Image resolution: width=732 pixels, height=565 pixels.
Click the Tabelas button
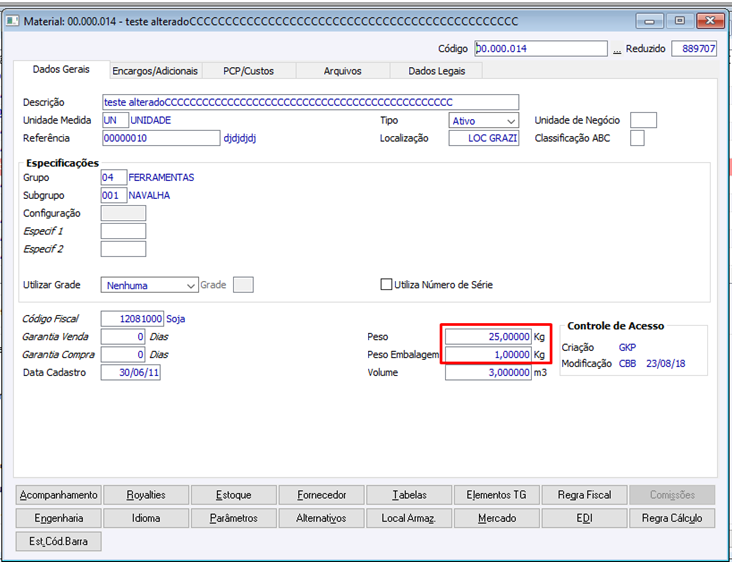[x=409, y=495]
